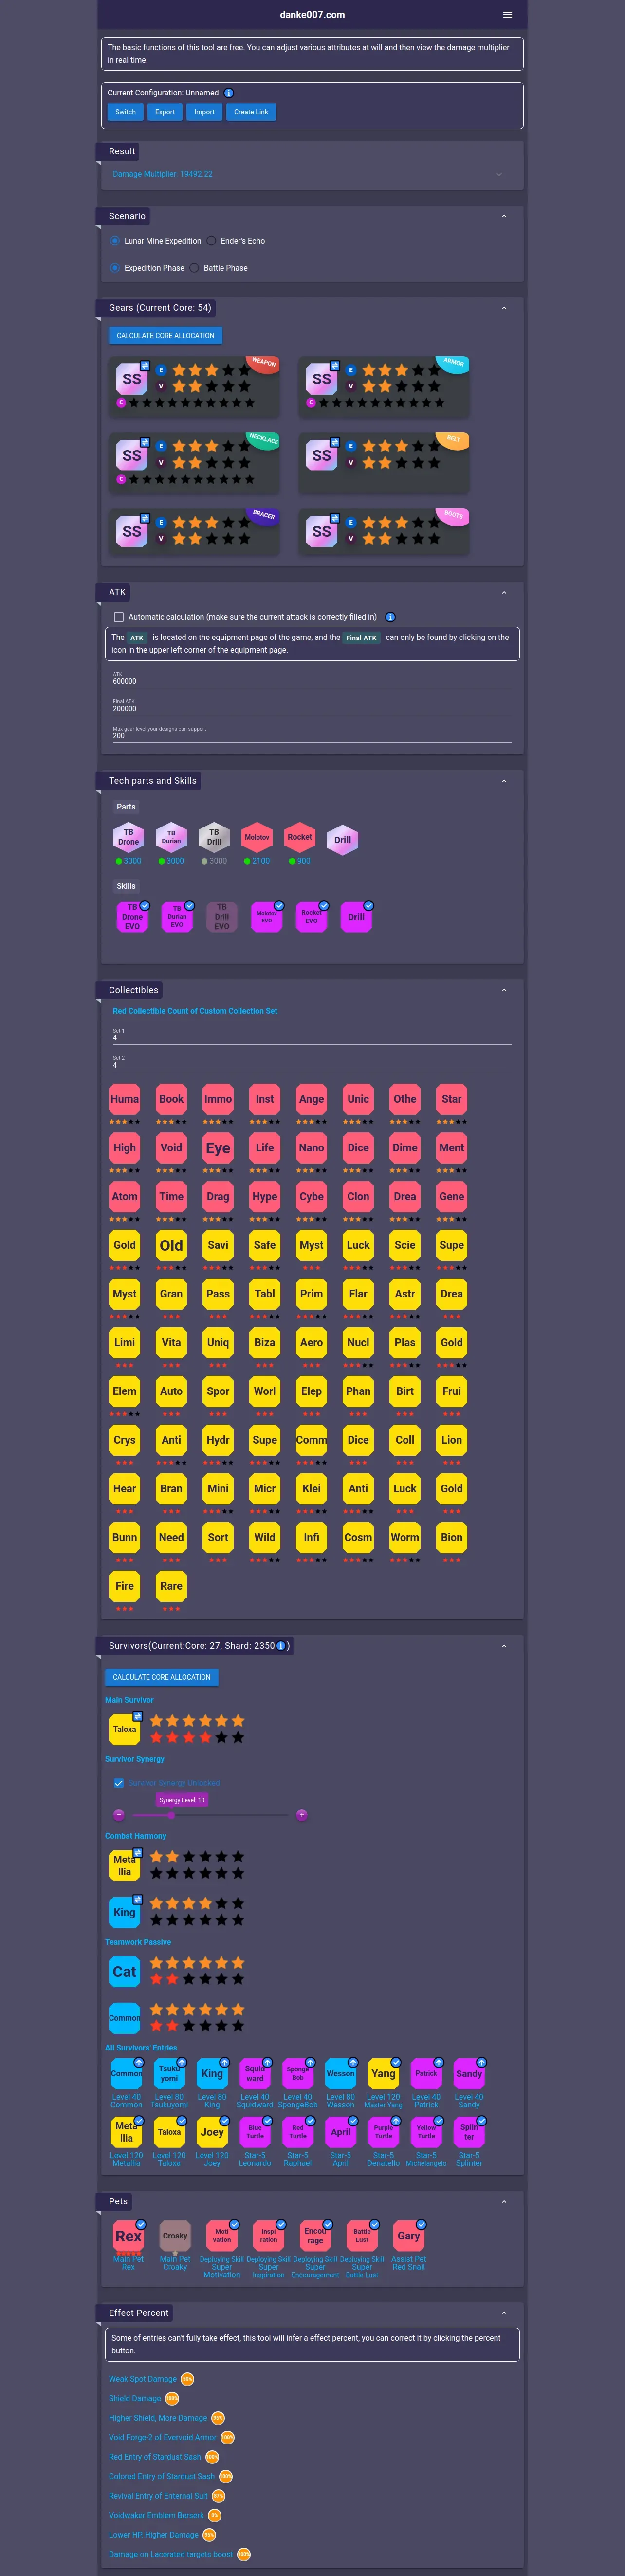Click the Cat Teamwork Passive survivor tile
Image resolution: width=625 pixels, height=2576 pixels.
(124, 1972)
